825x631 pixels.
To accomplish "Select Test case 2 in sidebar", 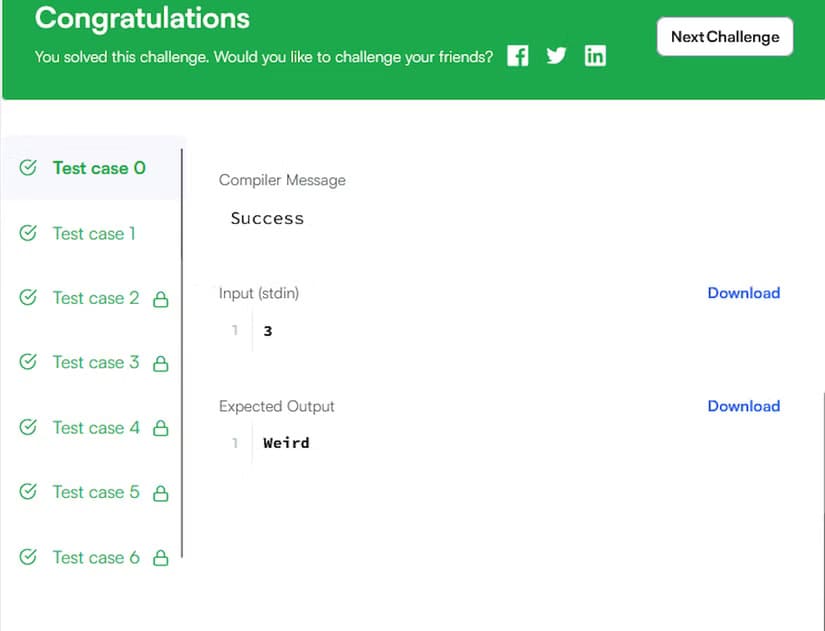I will pos(95,298).
